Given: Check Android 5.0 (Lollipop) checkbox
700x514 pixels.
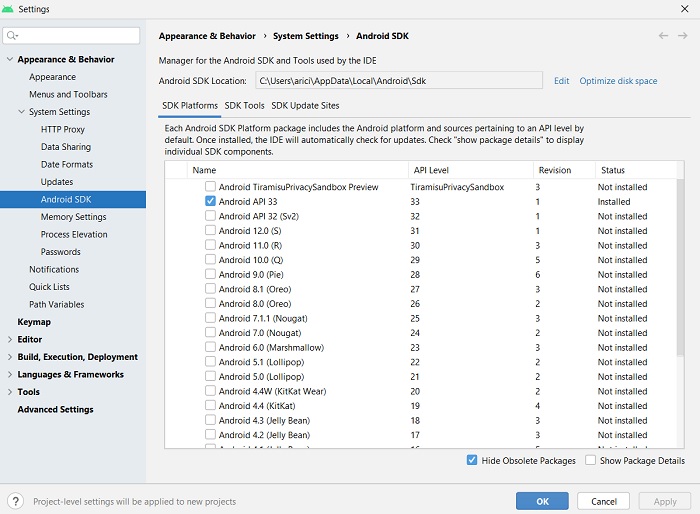Looking at the screenshot, I should [x=210, y=376].
